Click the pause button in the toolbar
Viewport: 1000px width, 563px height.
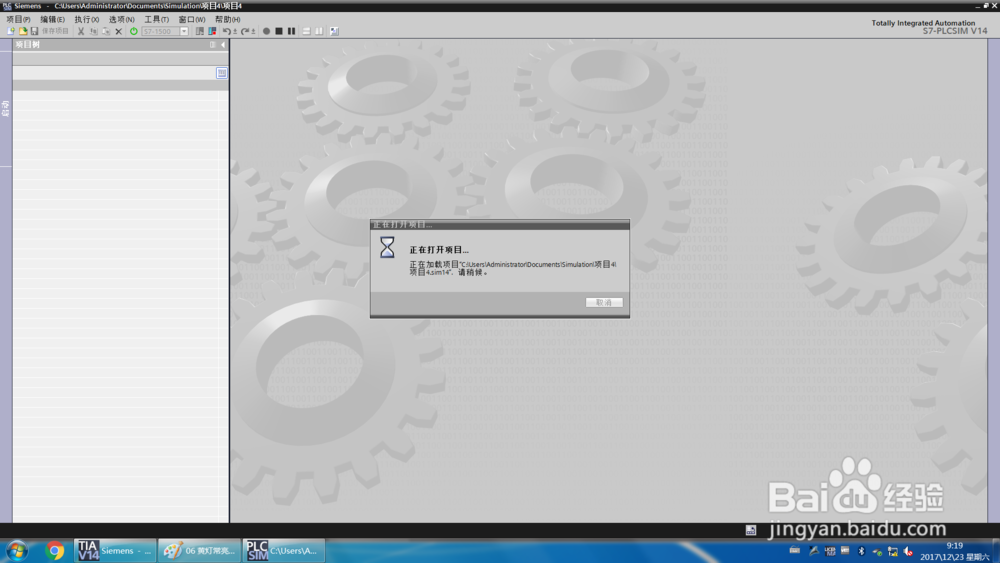[291, 31]
